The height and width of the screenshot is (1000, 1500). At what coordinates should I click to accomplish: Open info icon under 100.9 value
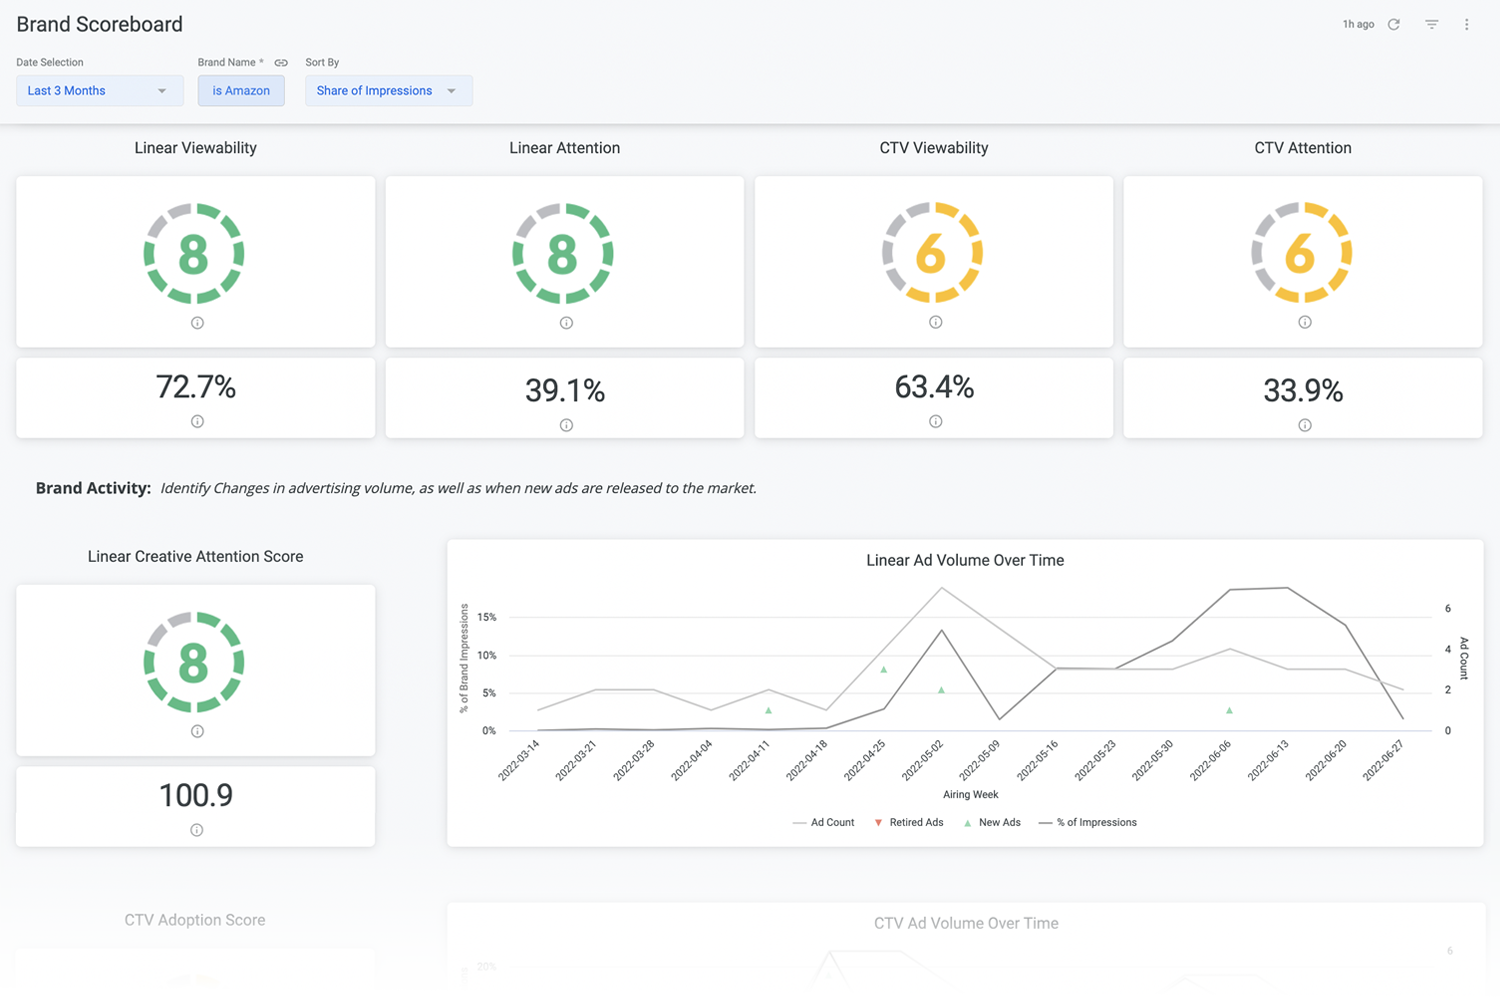[197, 830]
